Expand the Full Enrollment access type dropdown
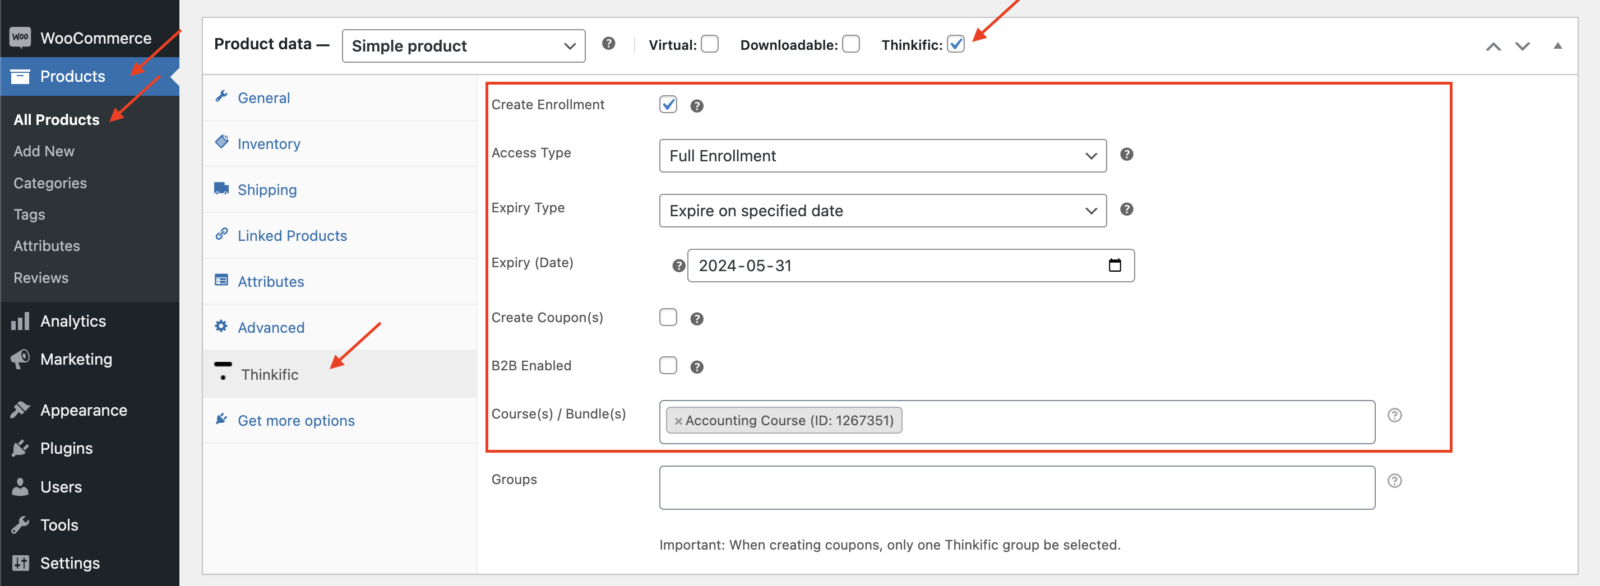 click(882, 156)
